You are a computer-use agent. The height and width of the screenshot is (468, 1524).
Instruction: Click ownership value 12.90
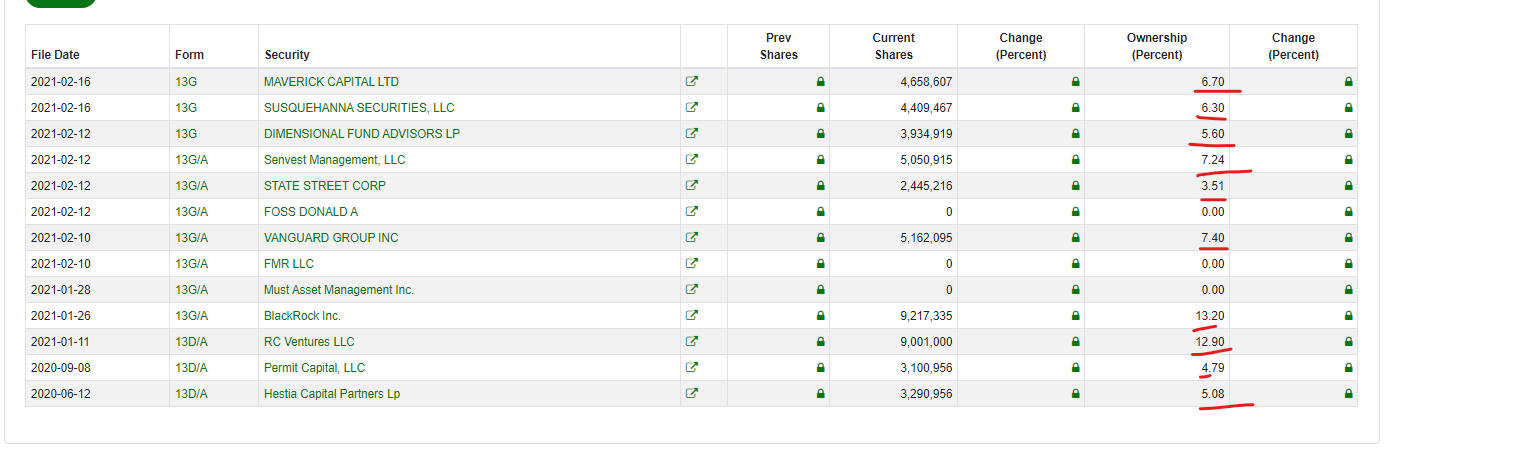click(1210, 342)
